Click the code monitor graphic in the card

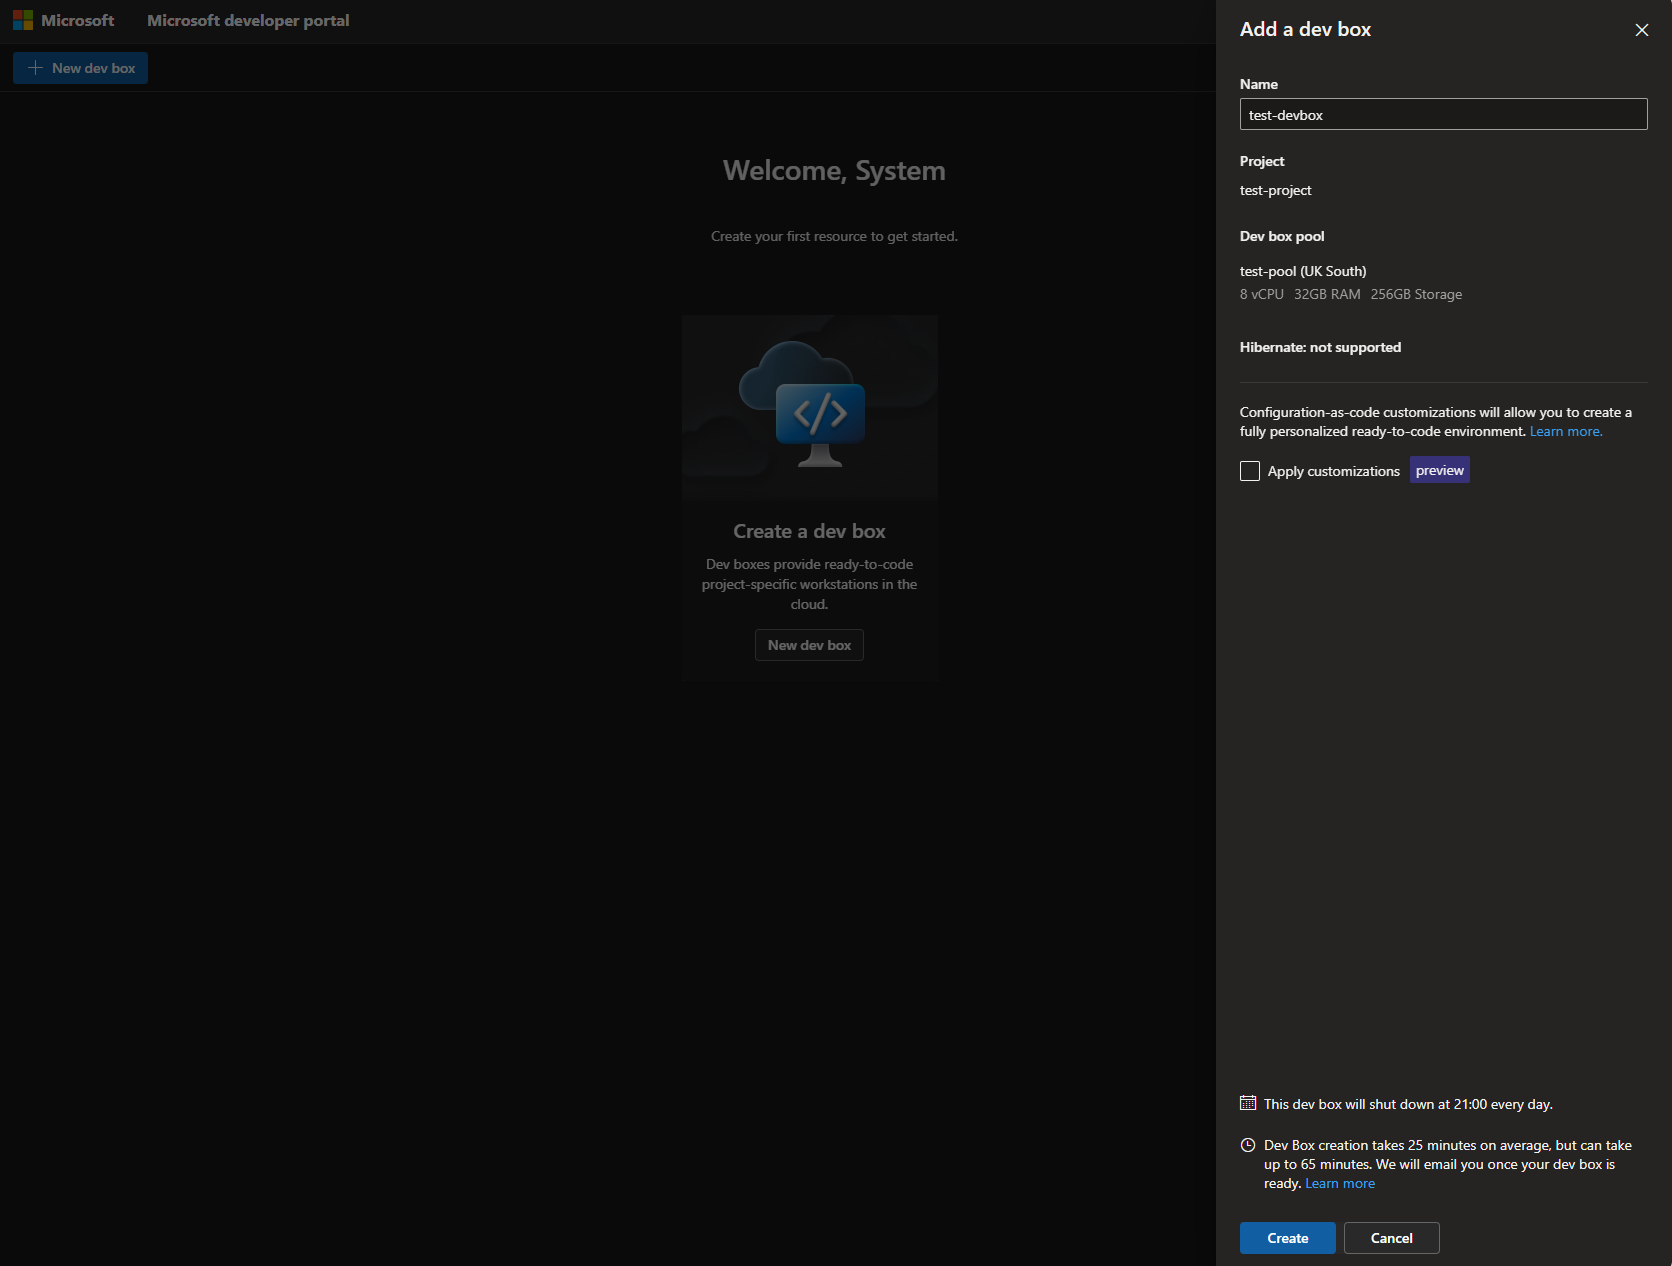(819, 415)
